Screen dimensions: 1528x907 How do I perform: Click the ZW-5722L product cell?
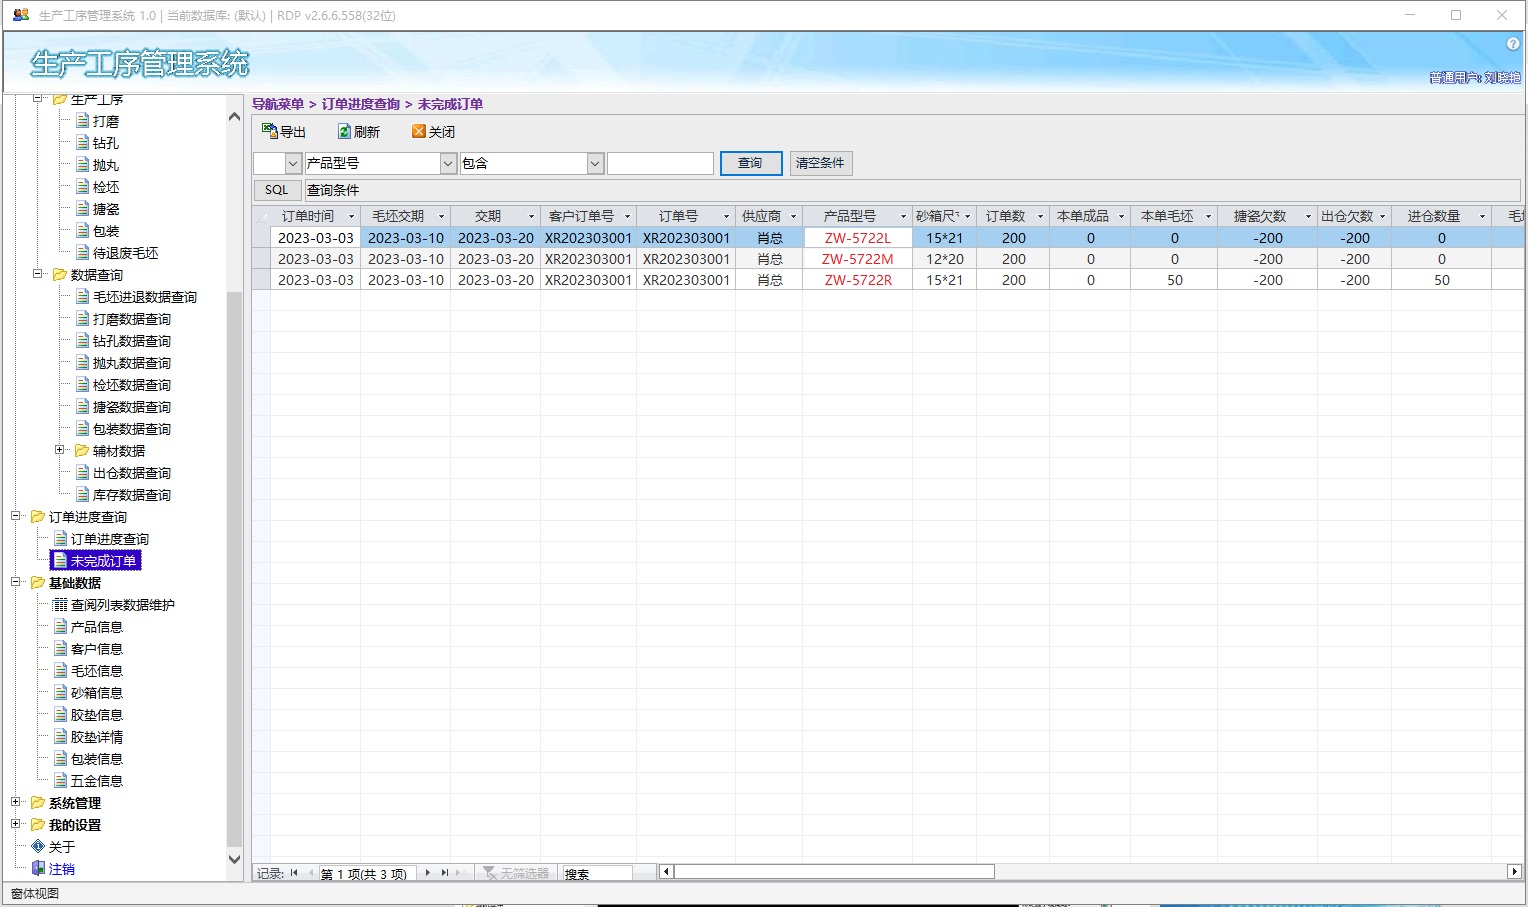[857, 238]
